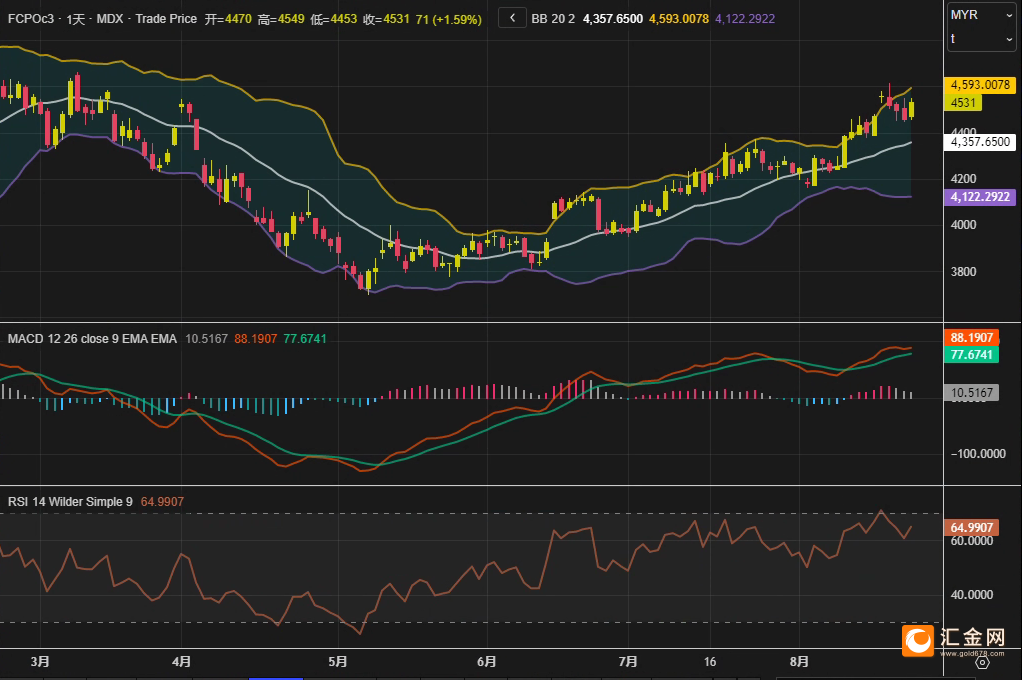Collapse indicator legend with the left chevron
Image resolution: width=1022 pixels, height=680 pixels.
pos(512,18)
